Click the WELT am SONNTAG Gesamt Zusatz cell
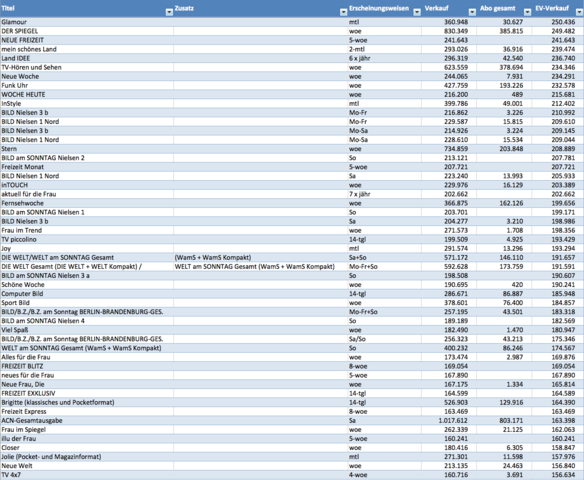Screen dimensions: 584x480 [x=260, y=267]
